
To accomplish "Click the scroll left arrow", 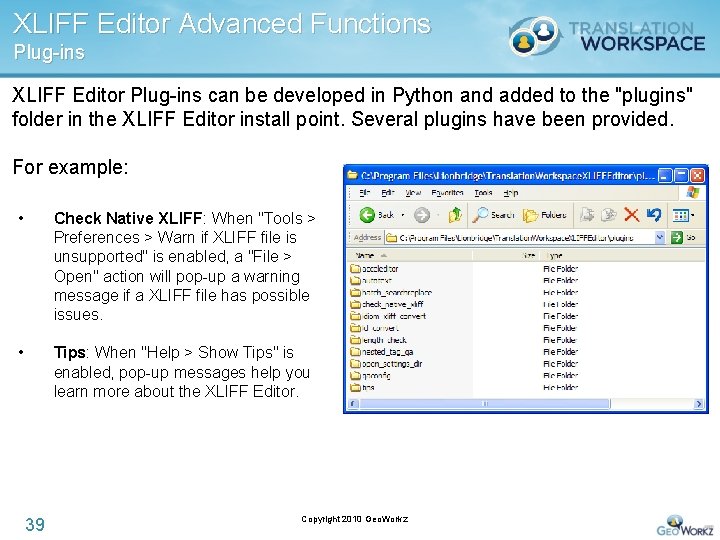I will (354, 404).
